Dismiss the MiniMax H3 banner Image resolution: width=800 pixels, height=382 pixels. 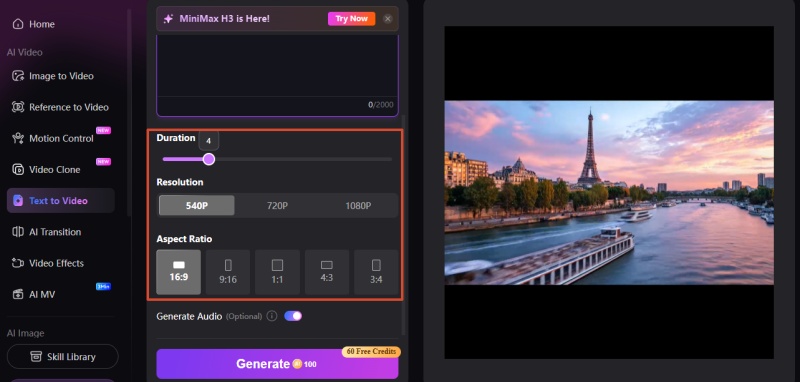click(388, 19)
